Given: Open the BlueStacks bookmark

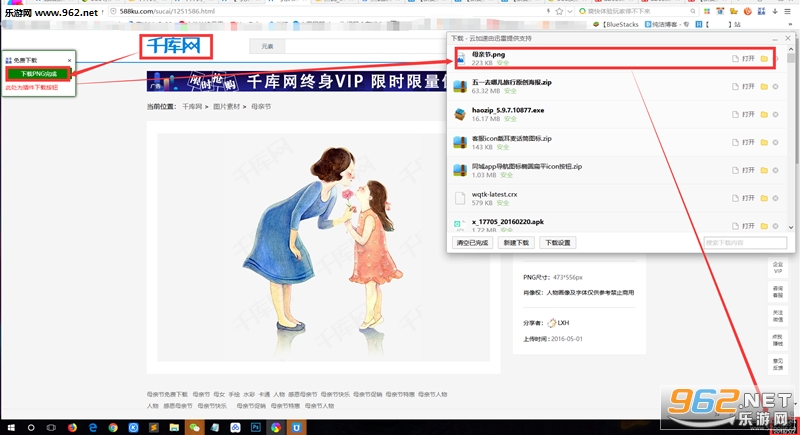Looking at the screenshot, I should coord(615,24).
